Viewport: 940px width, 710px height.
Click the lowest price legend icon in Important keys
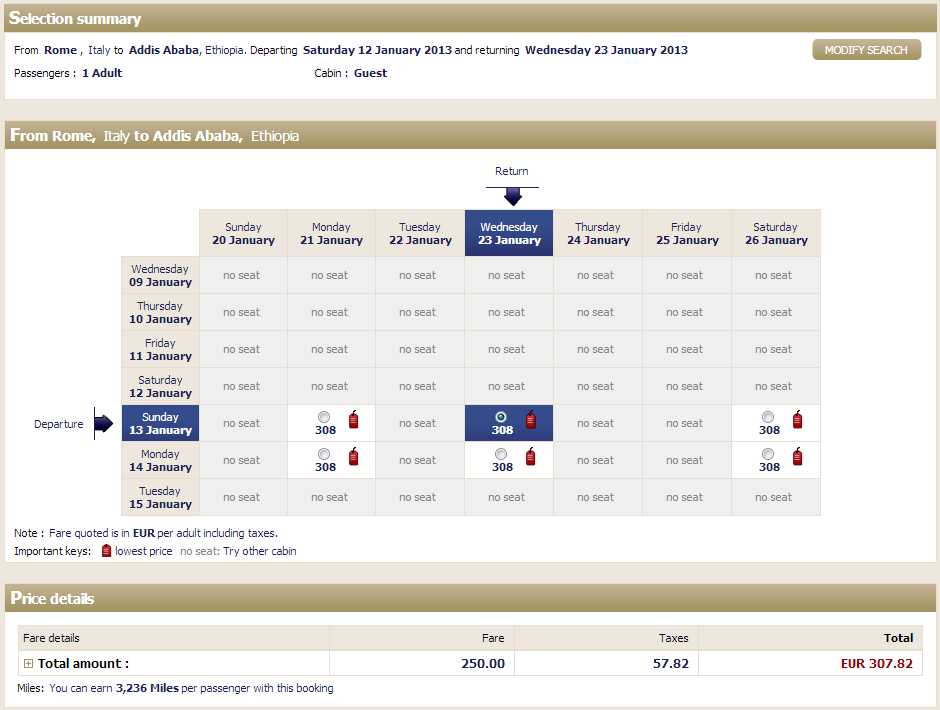107,551
